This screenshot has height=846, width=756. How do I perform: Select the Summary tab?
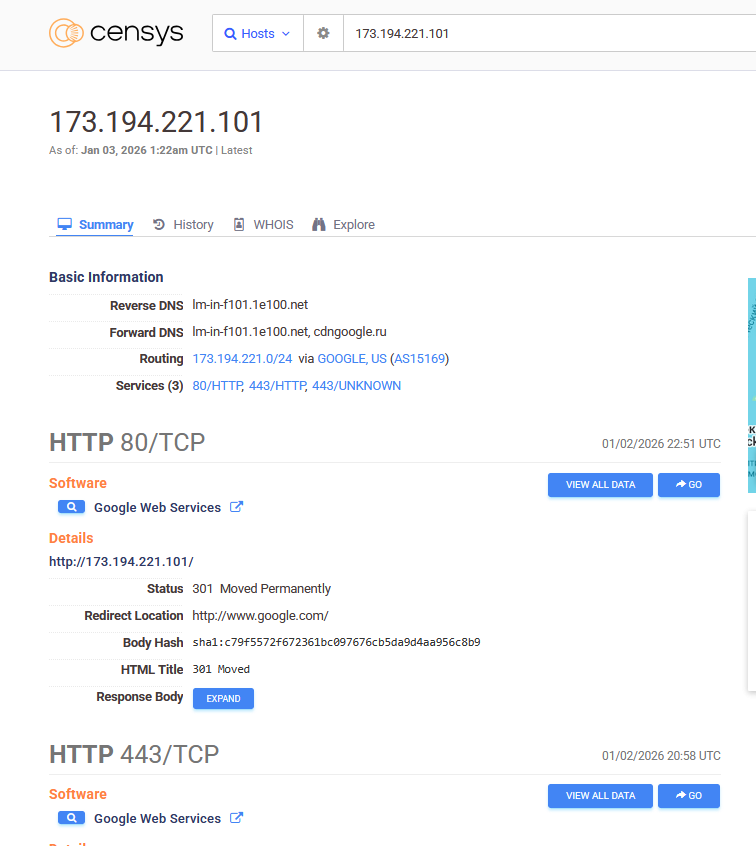96,225
